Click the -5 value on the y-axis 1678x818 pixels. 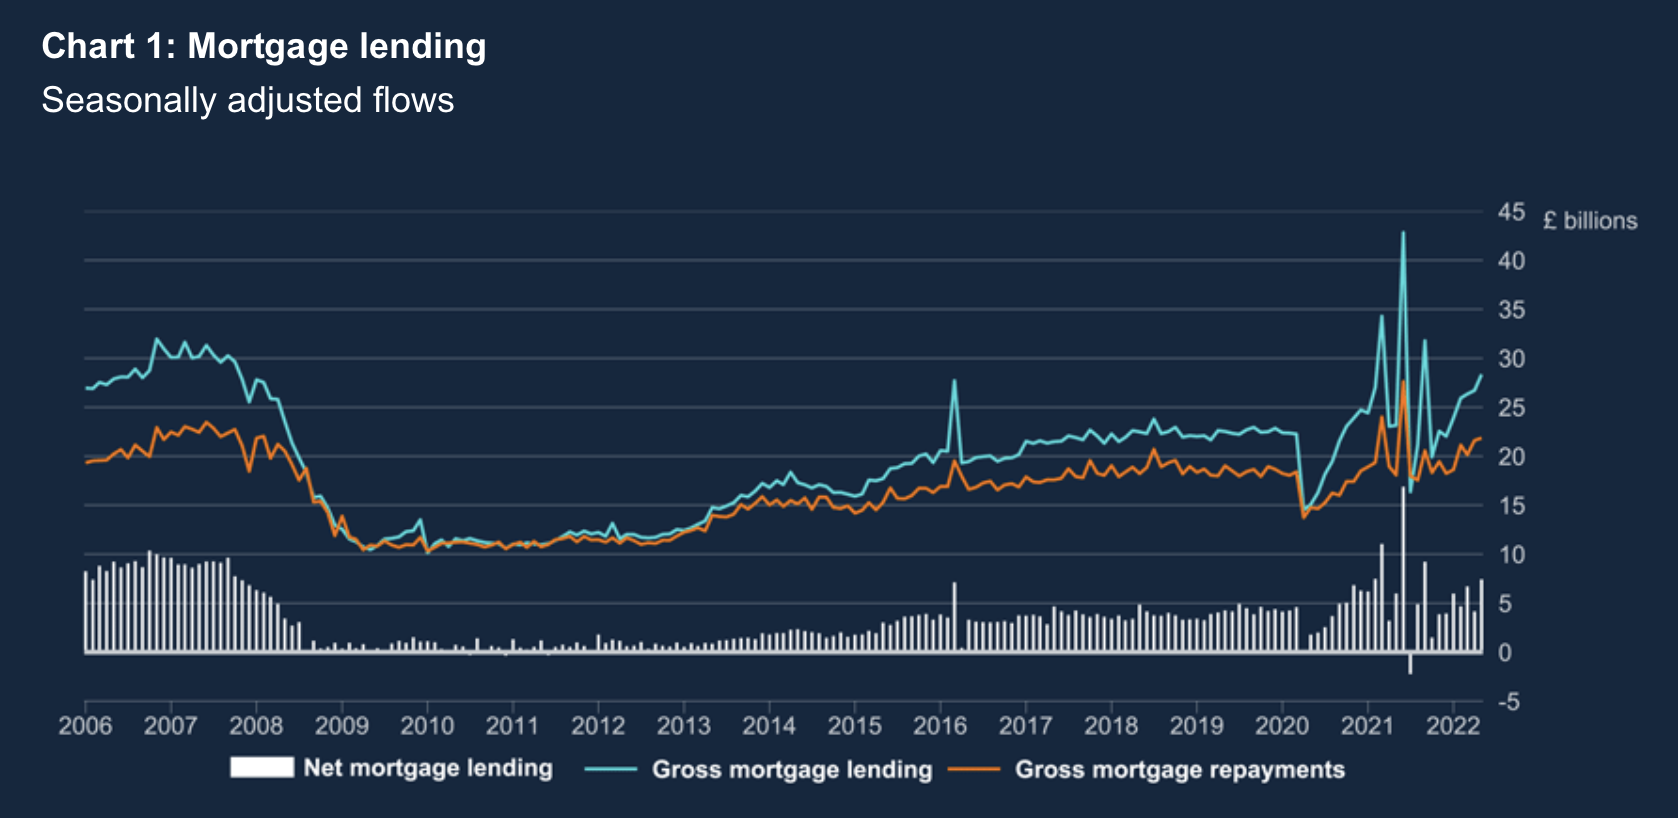click(x=1509, y=702)
